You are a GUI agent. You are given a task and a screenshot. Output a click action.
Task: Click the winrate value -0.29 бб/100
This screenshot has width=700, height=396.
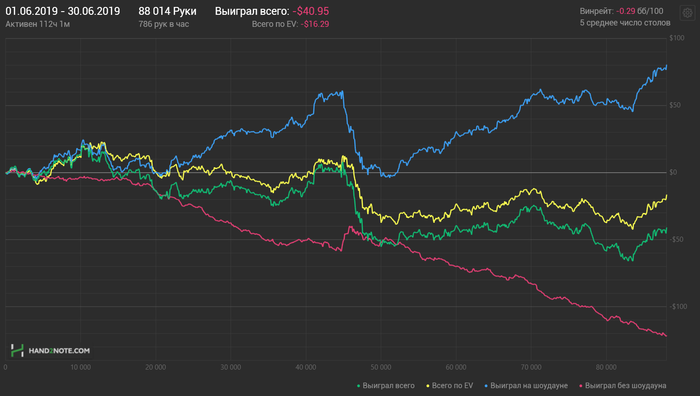[639, 11]
